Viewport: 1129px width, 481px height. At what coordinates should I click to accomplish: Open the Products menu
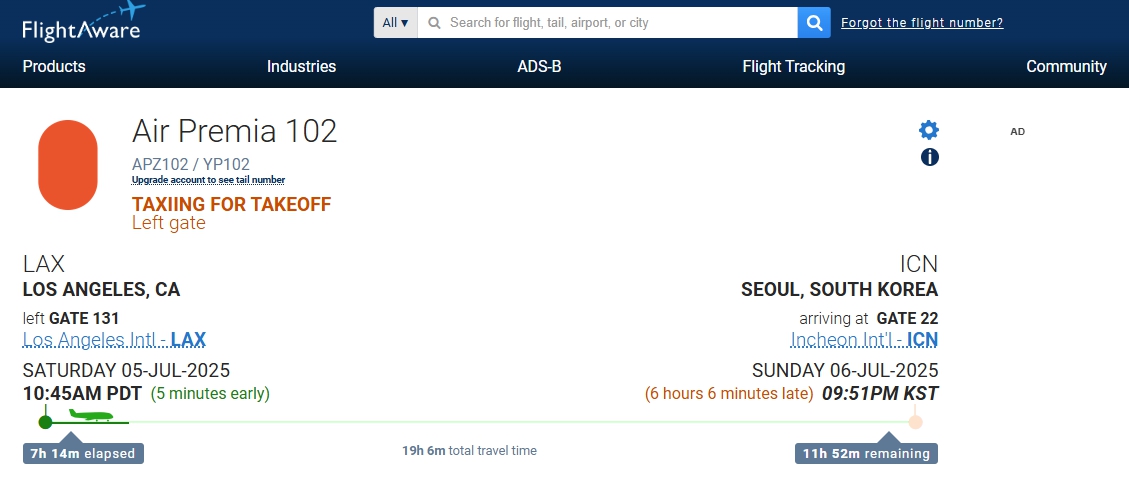pyautogui.click(x=54, y=66)
